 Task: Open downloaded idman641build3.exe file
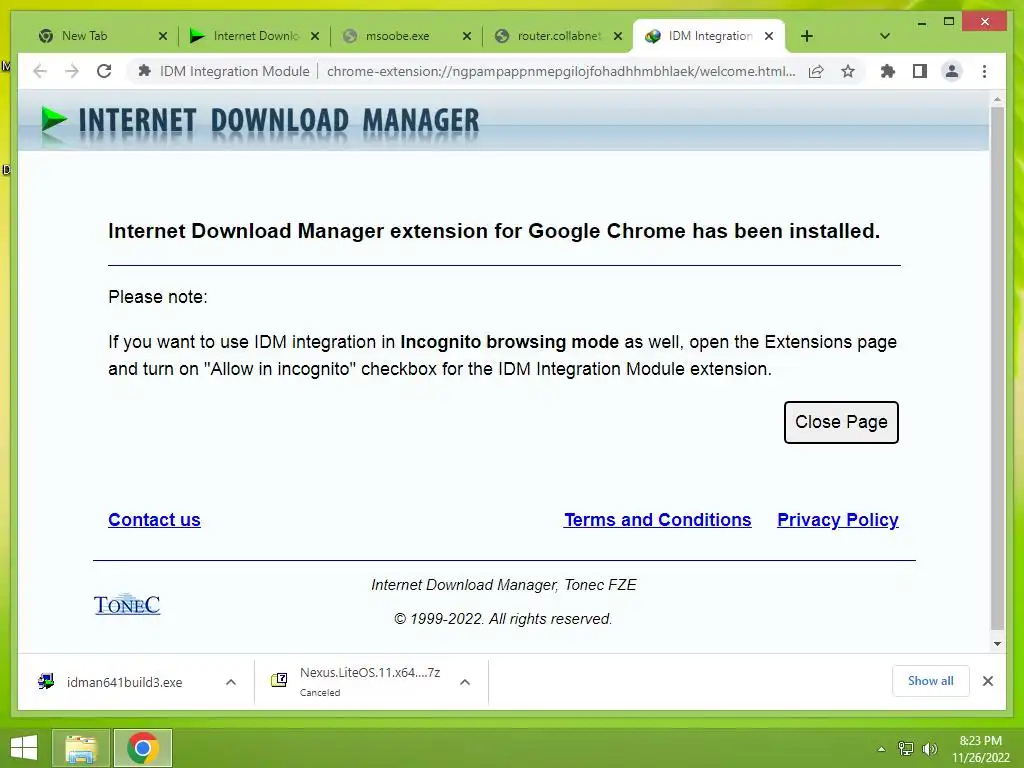(x=124, y=682)
